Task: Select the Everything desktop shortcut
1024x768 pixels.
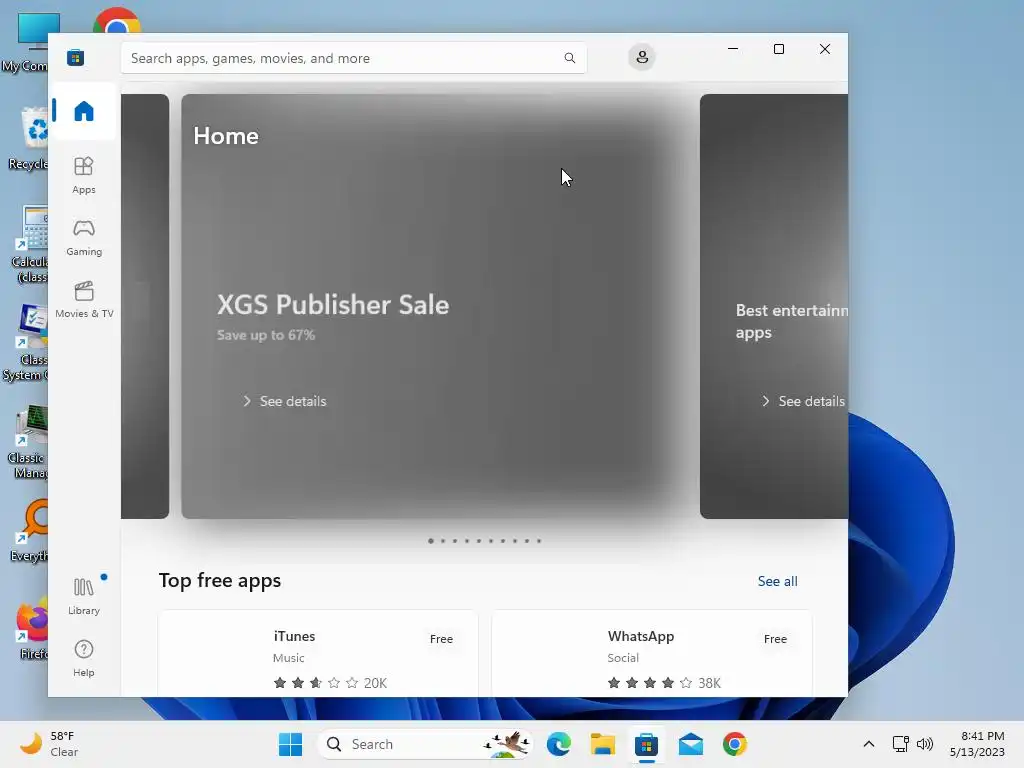Action: point(29,530)
